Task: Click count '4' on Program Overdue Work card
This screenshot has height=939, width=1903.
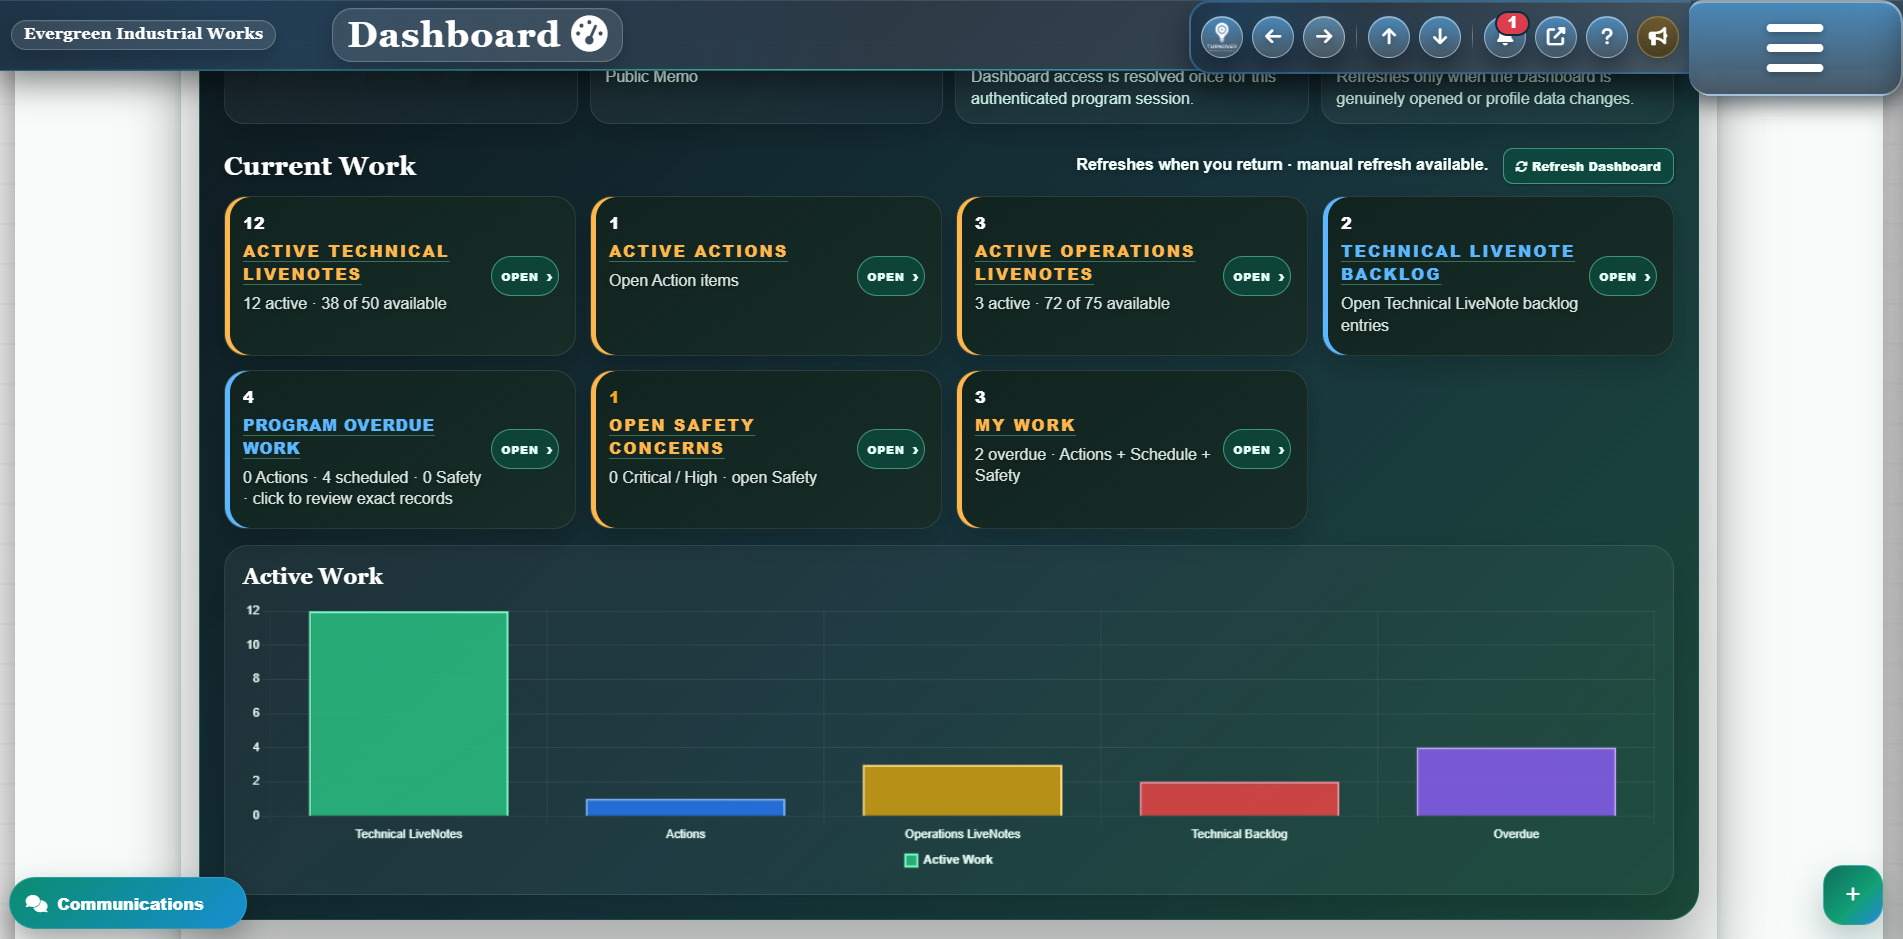Action: coord(248,397)
